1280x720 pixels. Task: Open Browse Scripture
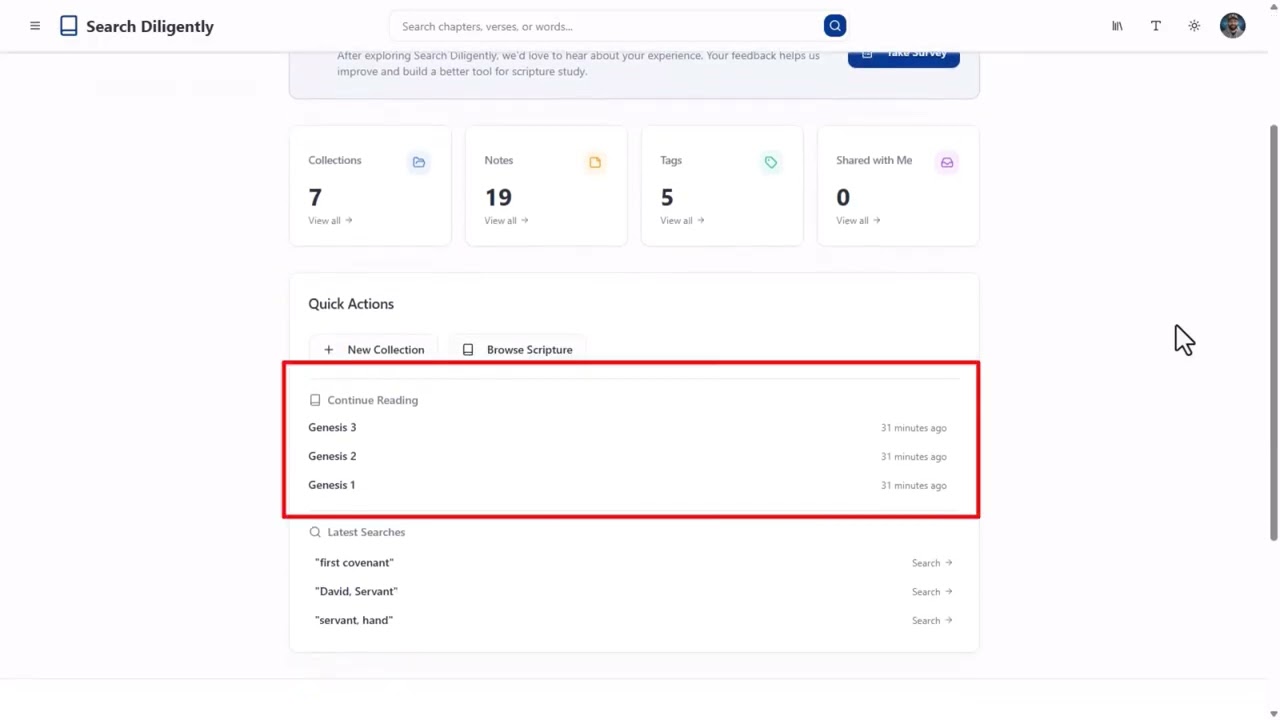(516, 349)
